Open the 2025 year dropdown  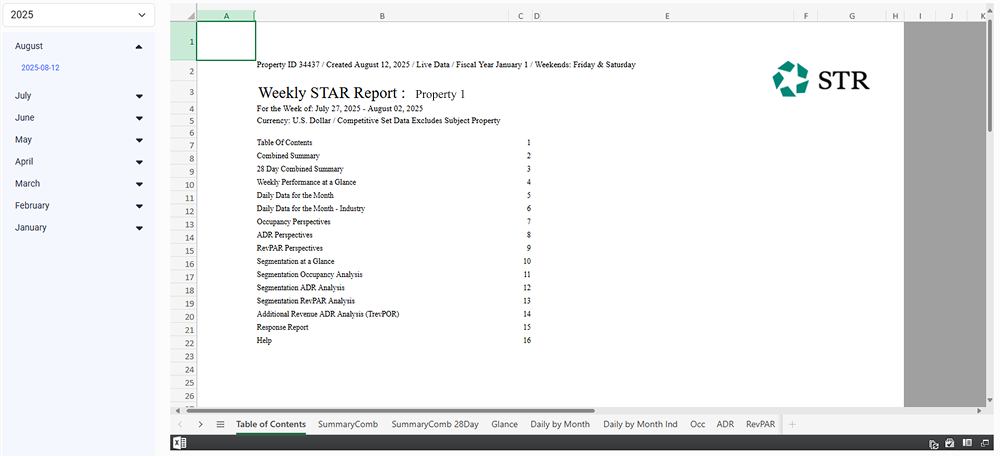click(78, 15)
